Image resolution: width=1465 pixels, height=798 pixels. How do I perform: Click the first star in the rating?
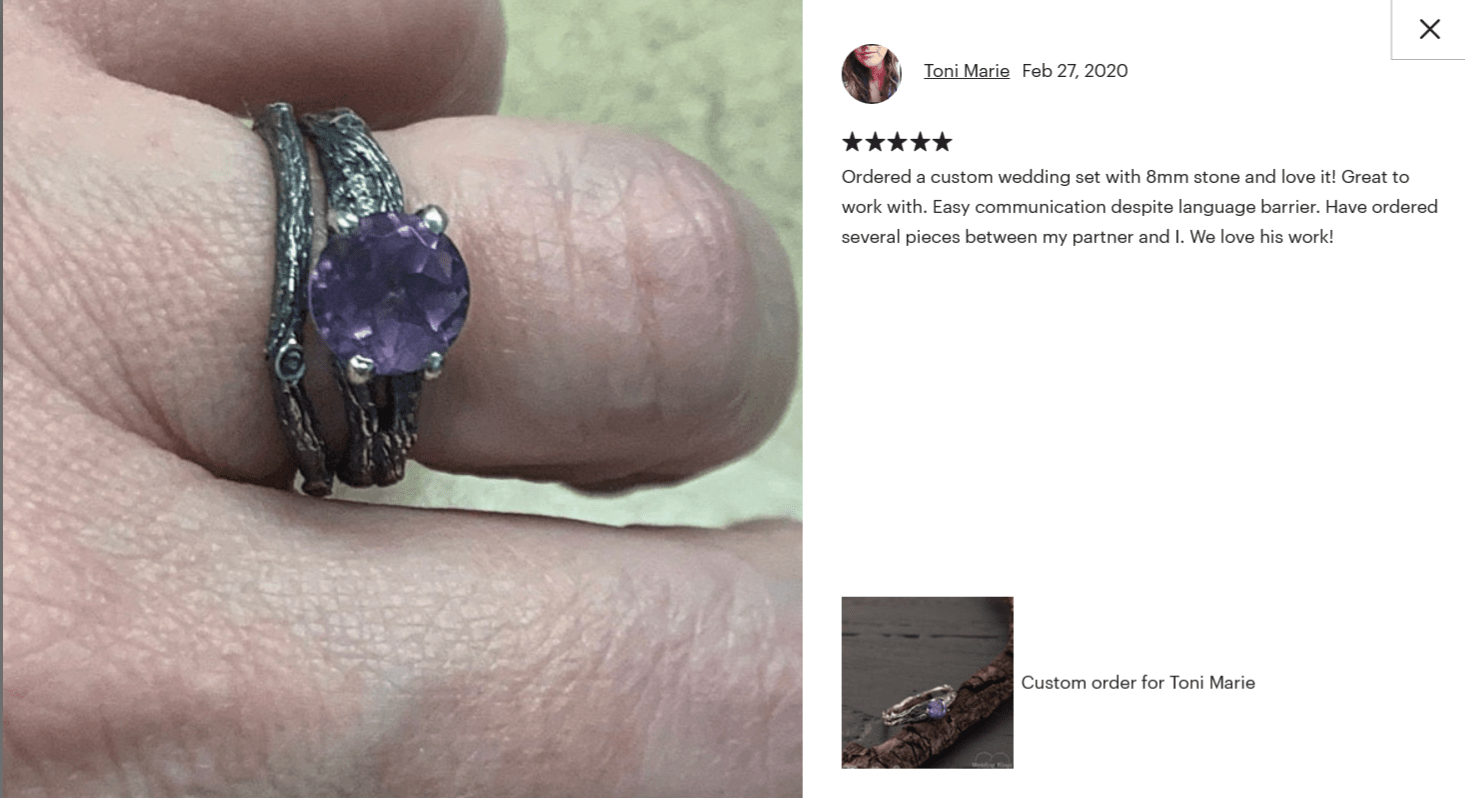pos(852,142)
